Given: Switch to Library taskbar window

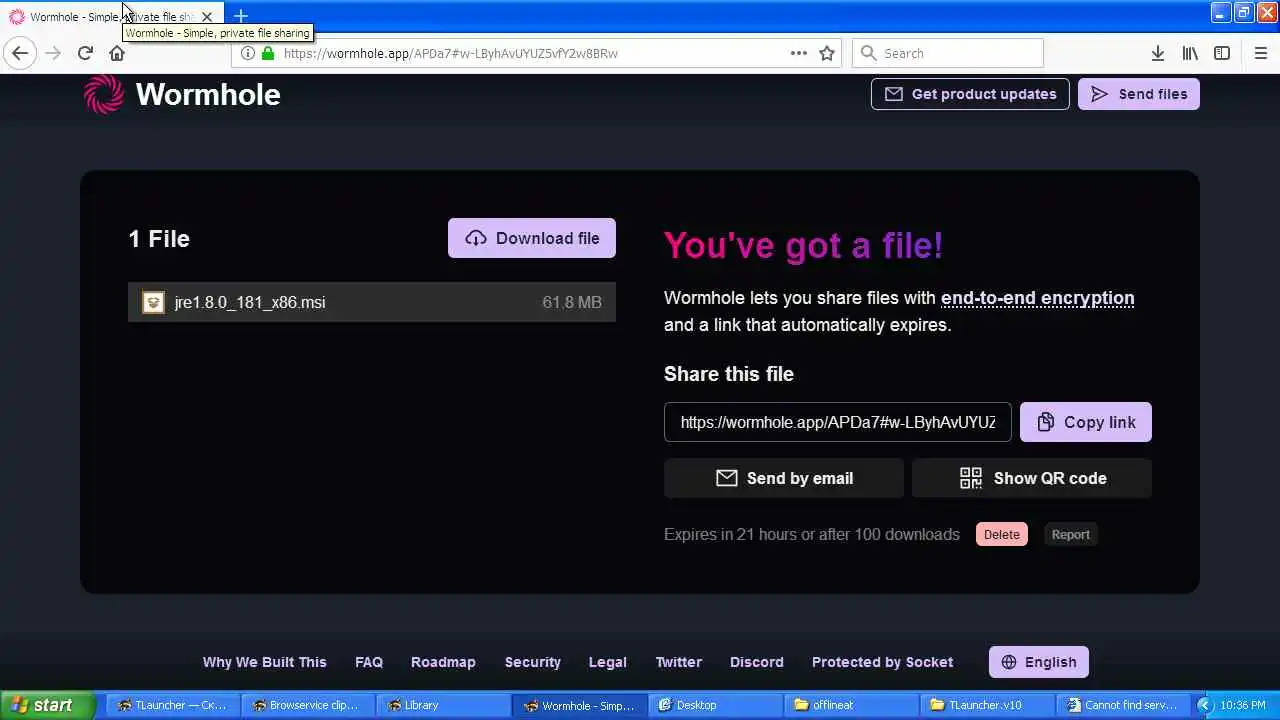Looking at the screenshot, I should click(442, 705).
